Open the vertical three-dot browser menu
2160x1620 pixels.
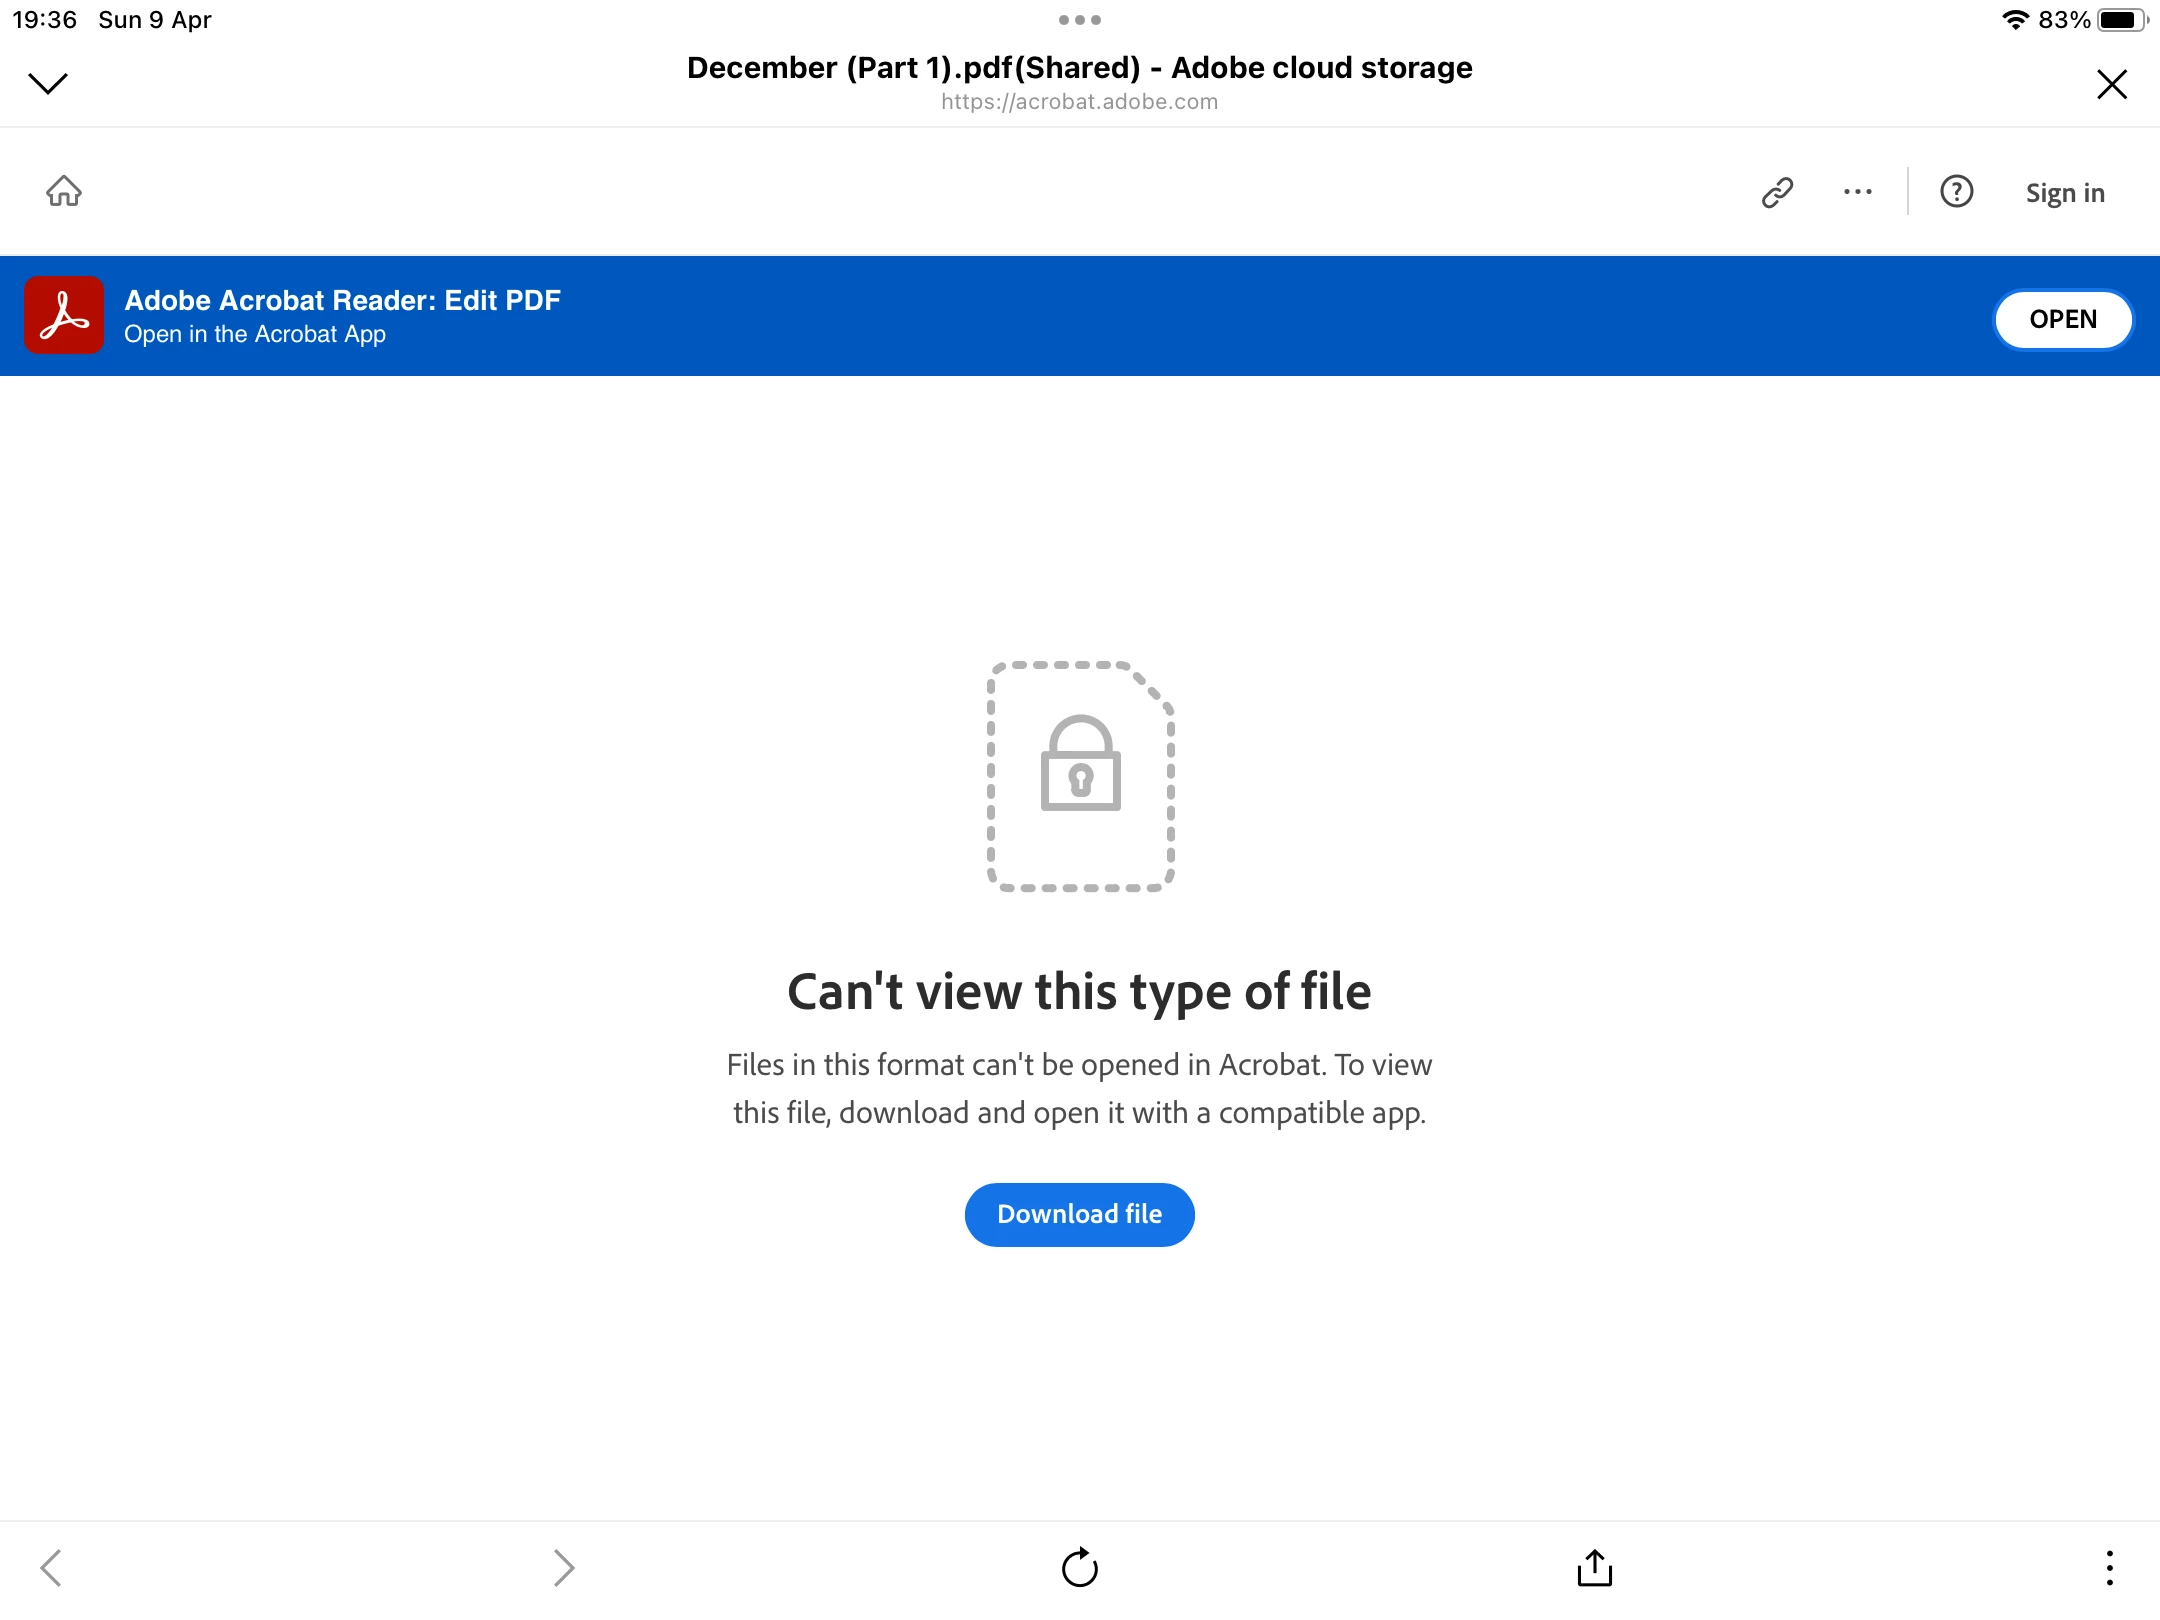pyautogui.click(x=2109, y=1567)
